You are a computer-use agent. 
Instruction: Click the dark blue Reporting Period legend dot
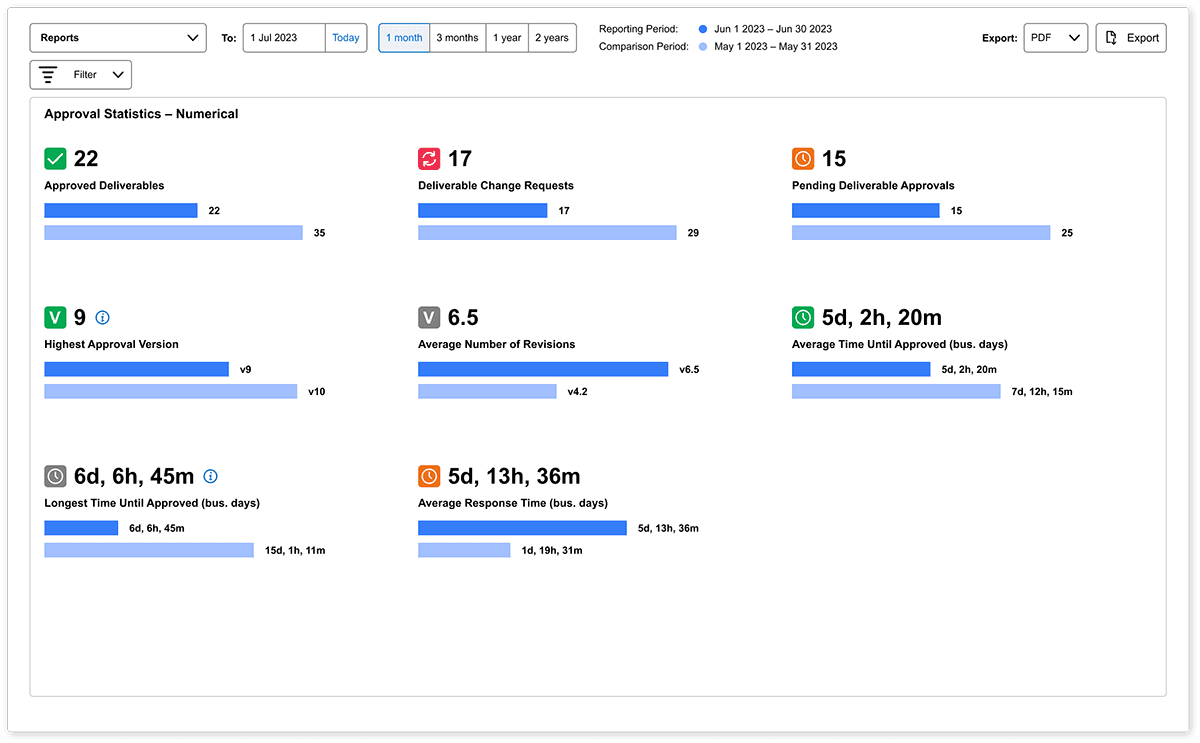point(703,30)
